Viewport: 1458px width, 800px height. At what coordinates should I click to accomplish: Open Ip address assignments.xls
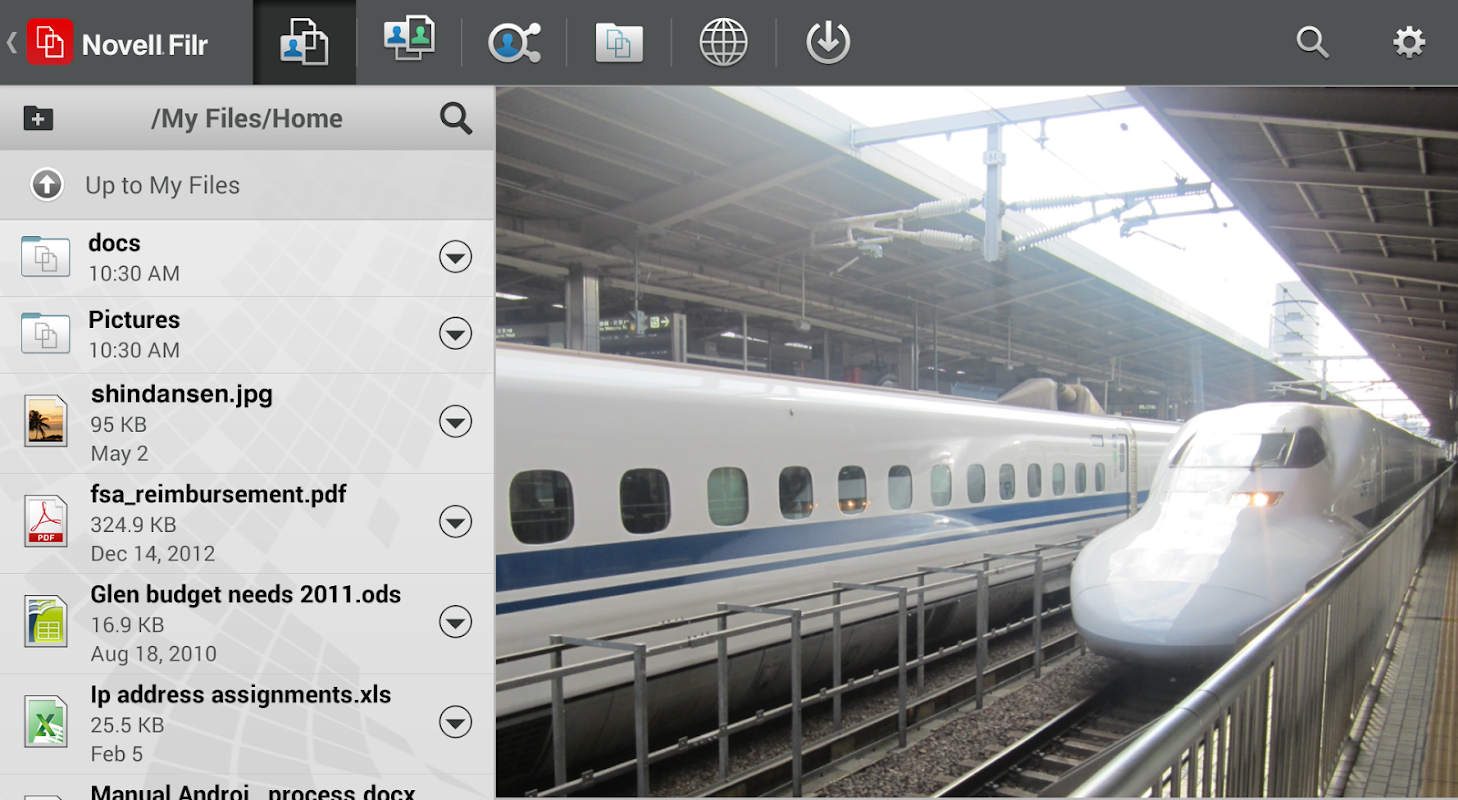click(x=247, y=723)
